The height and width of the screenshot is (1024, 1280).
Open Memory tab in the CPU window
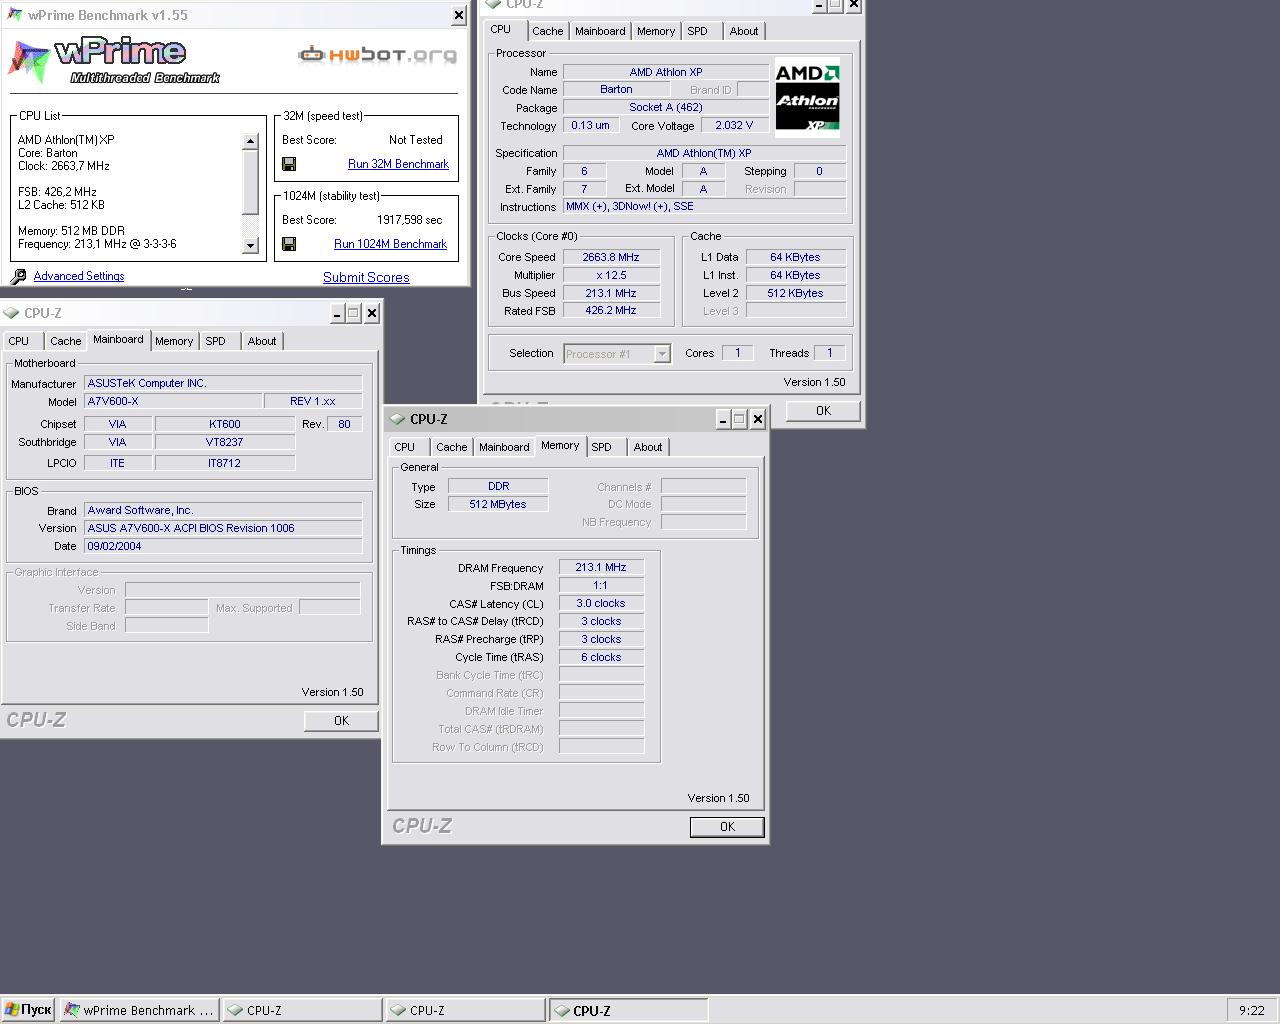coord(656,31)
